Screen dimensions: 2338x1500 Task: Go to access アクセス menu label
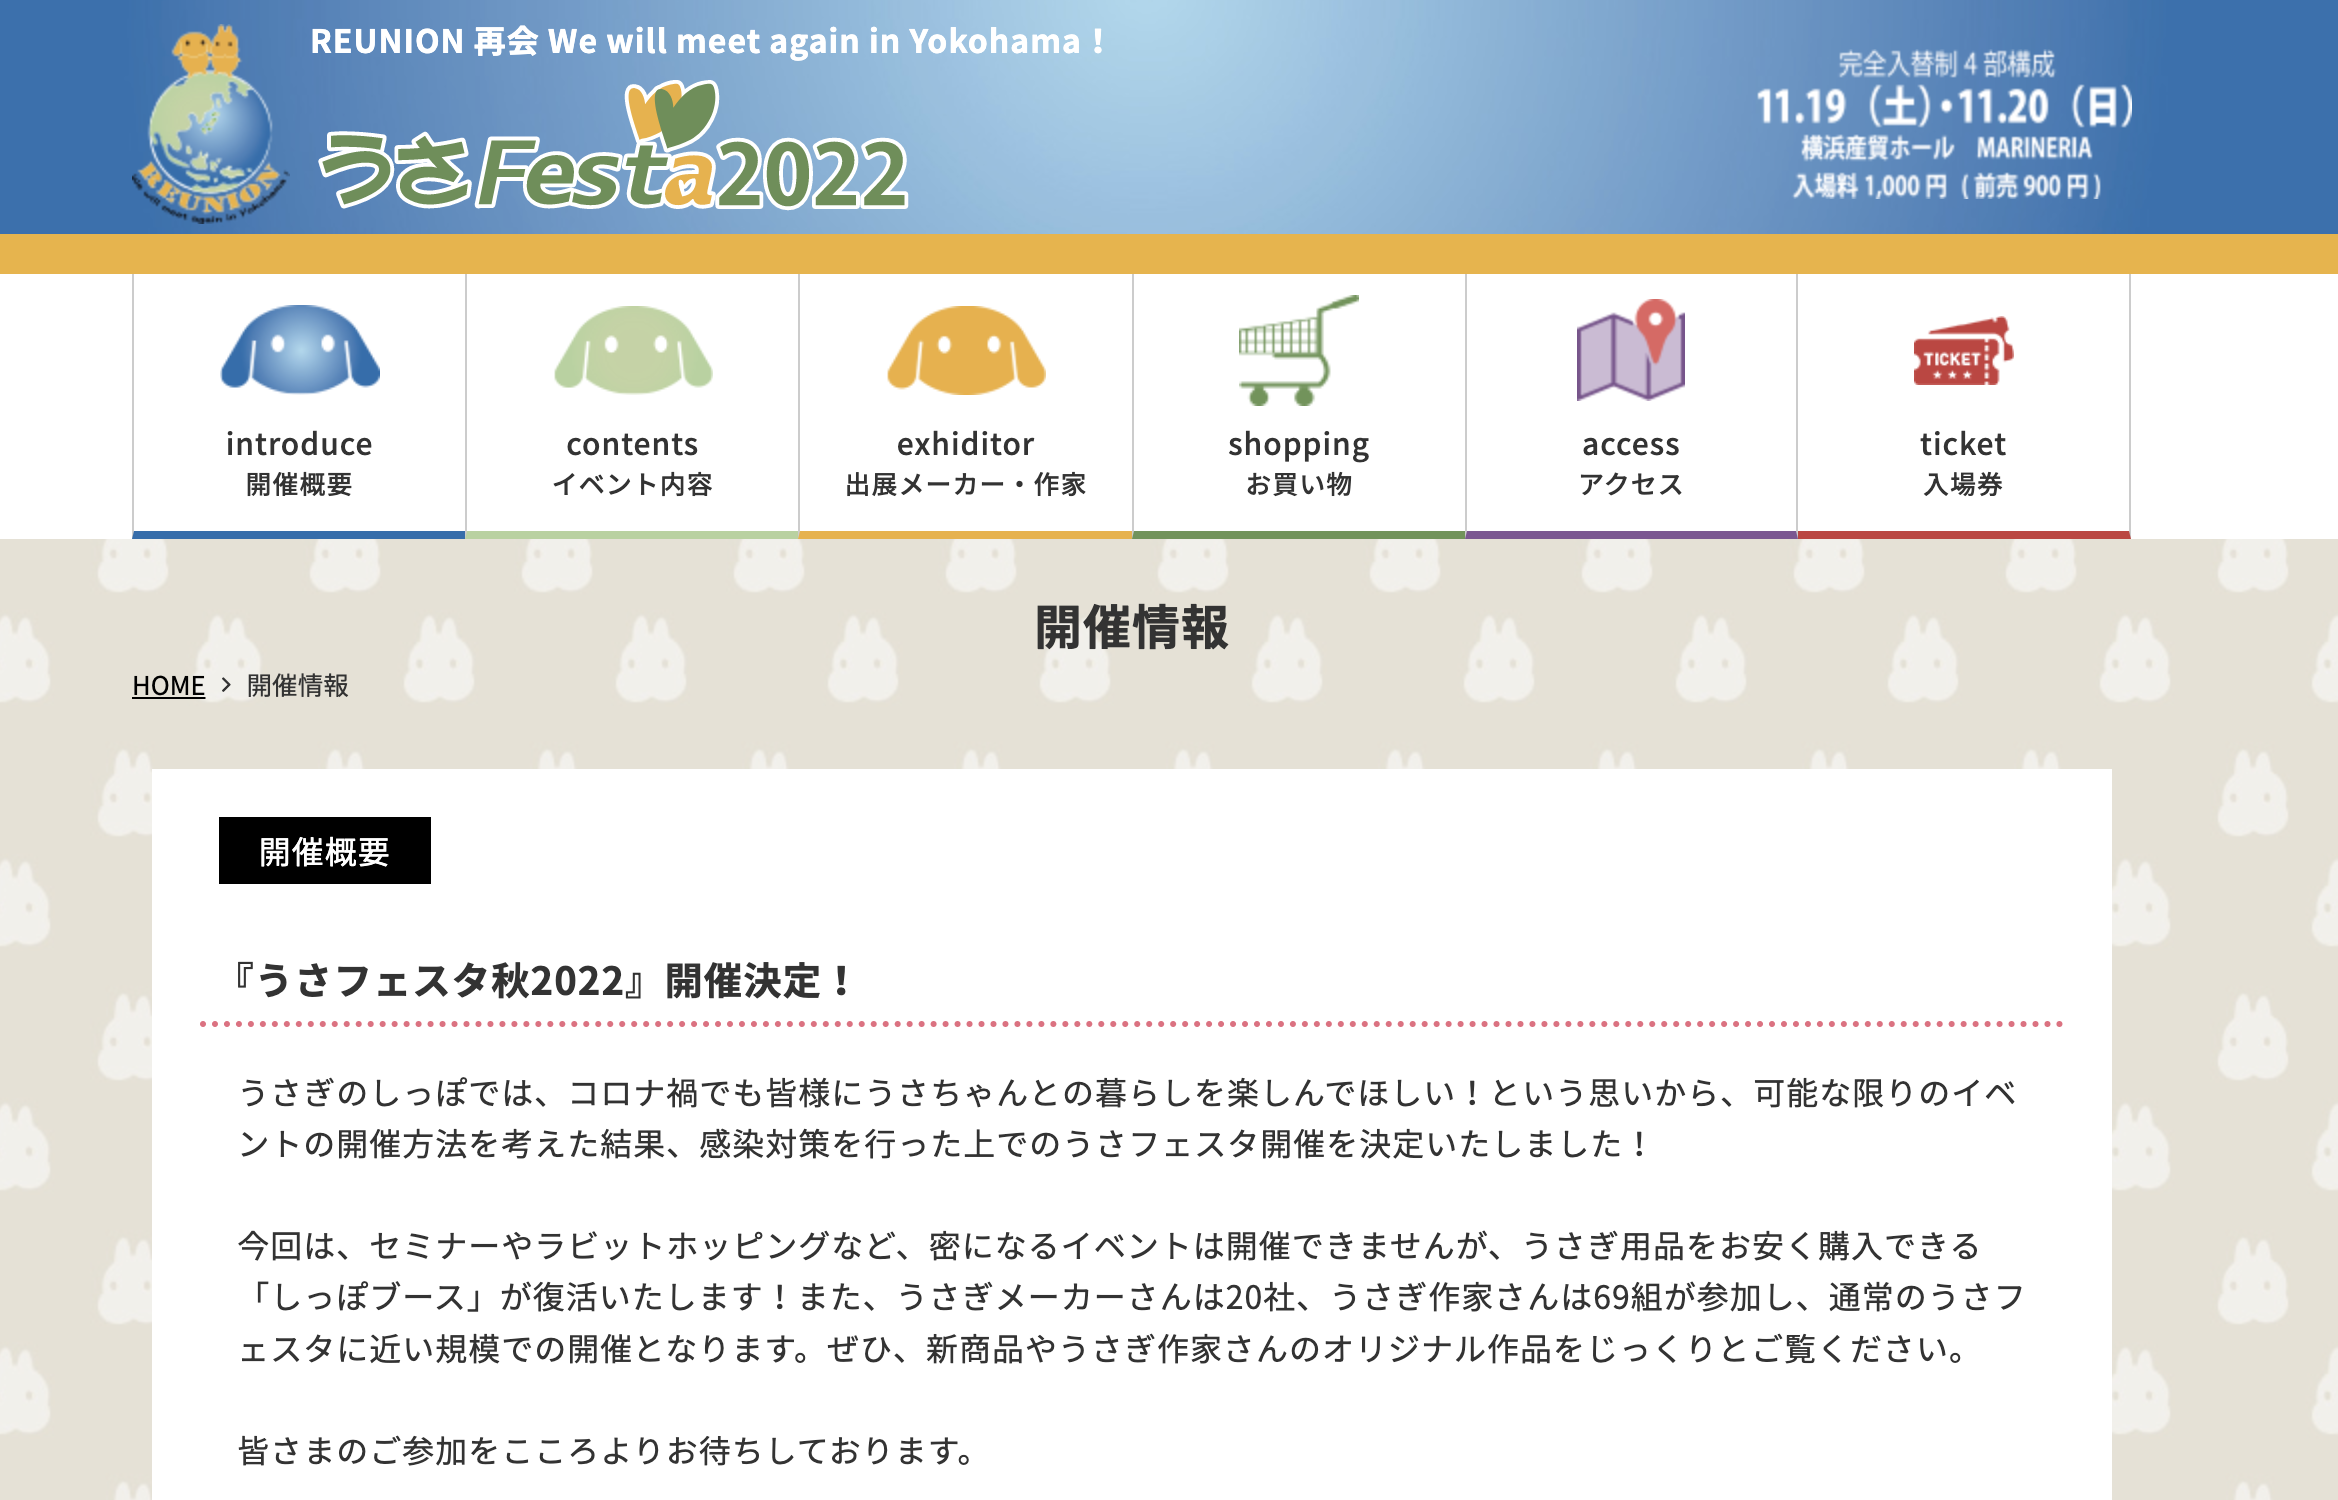(1630, 462)
